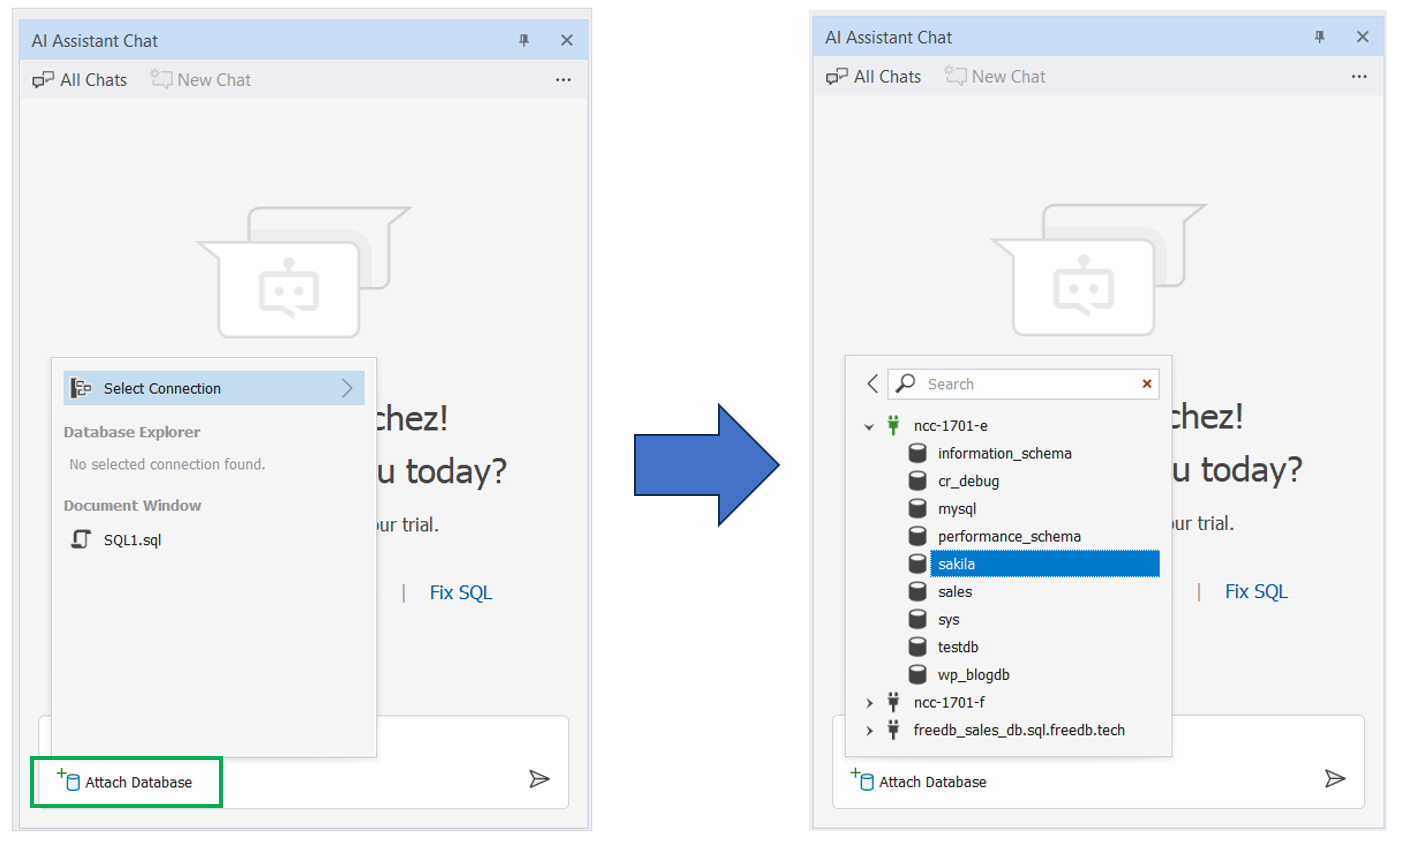Open the Select Connection submenu
This screenshot has height=842, width=1402.
213,388
